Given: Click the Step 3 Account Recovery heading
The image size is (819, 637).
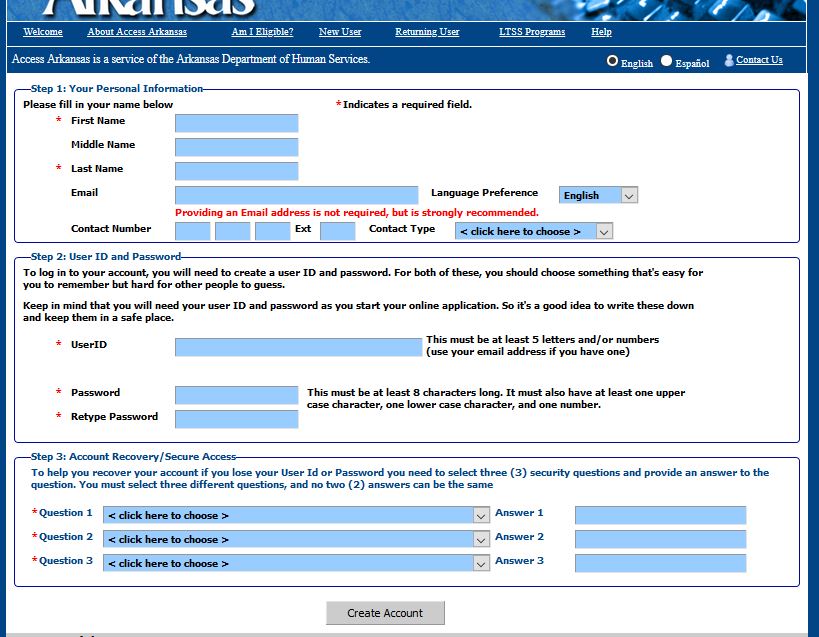Looking at the screenshot, I should 133,456.
